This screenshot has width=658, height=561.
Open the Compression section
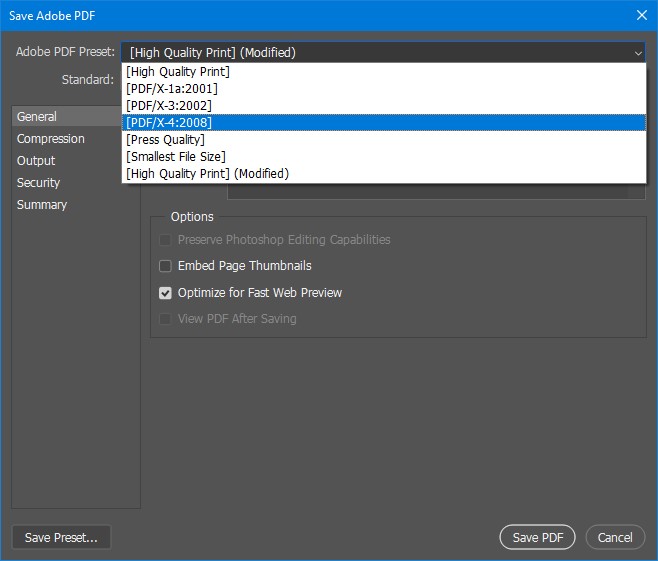pyautogui.click(x=51, y=138)
